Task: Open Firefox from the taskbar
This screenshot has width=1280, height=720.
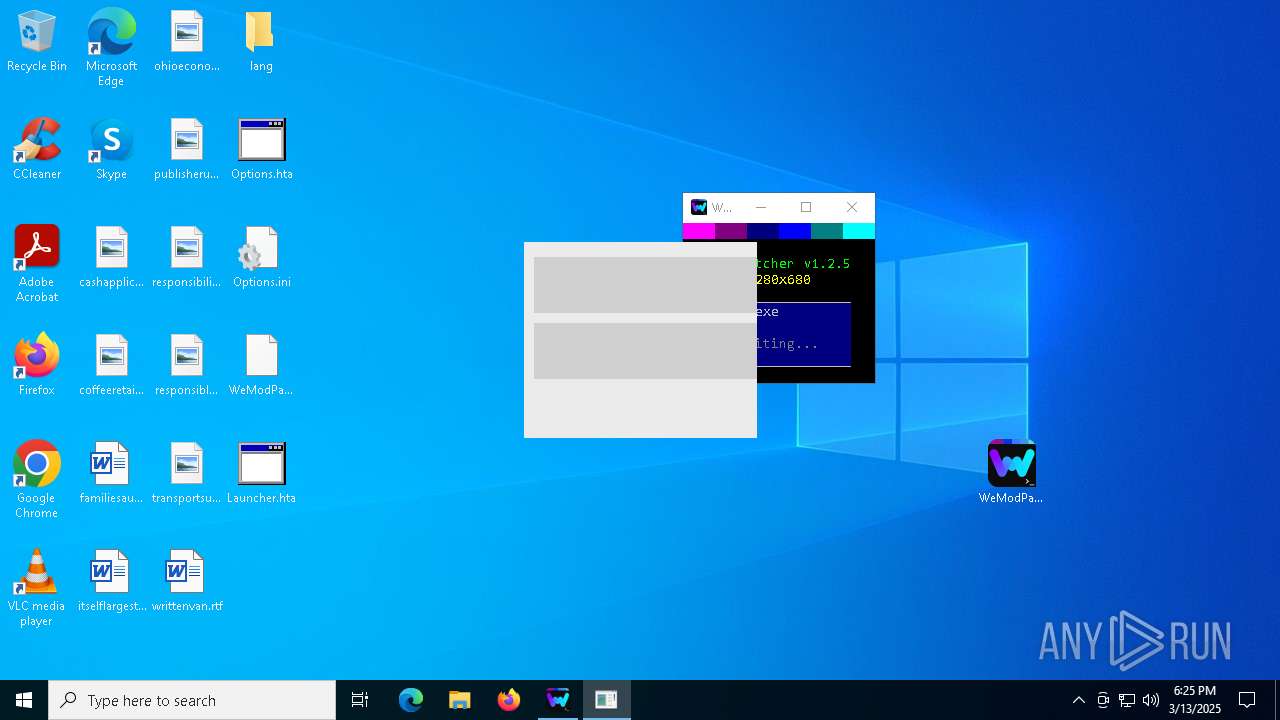Action: pos(509,700)
